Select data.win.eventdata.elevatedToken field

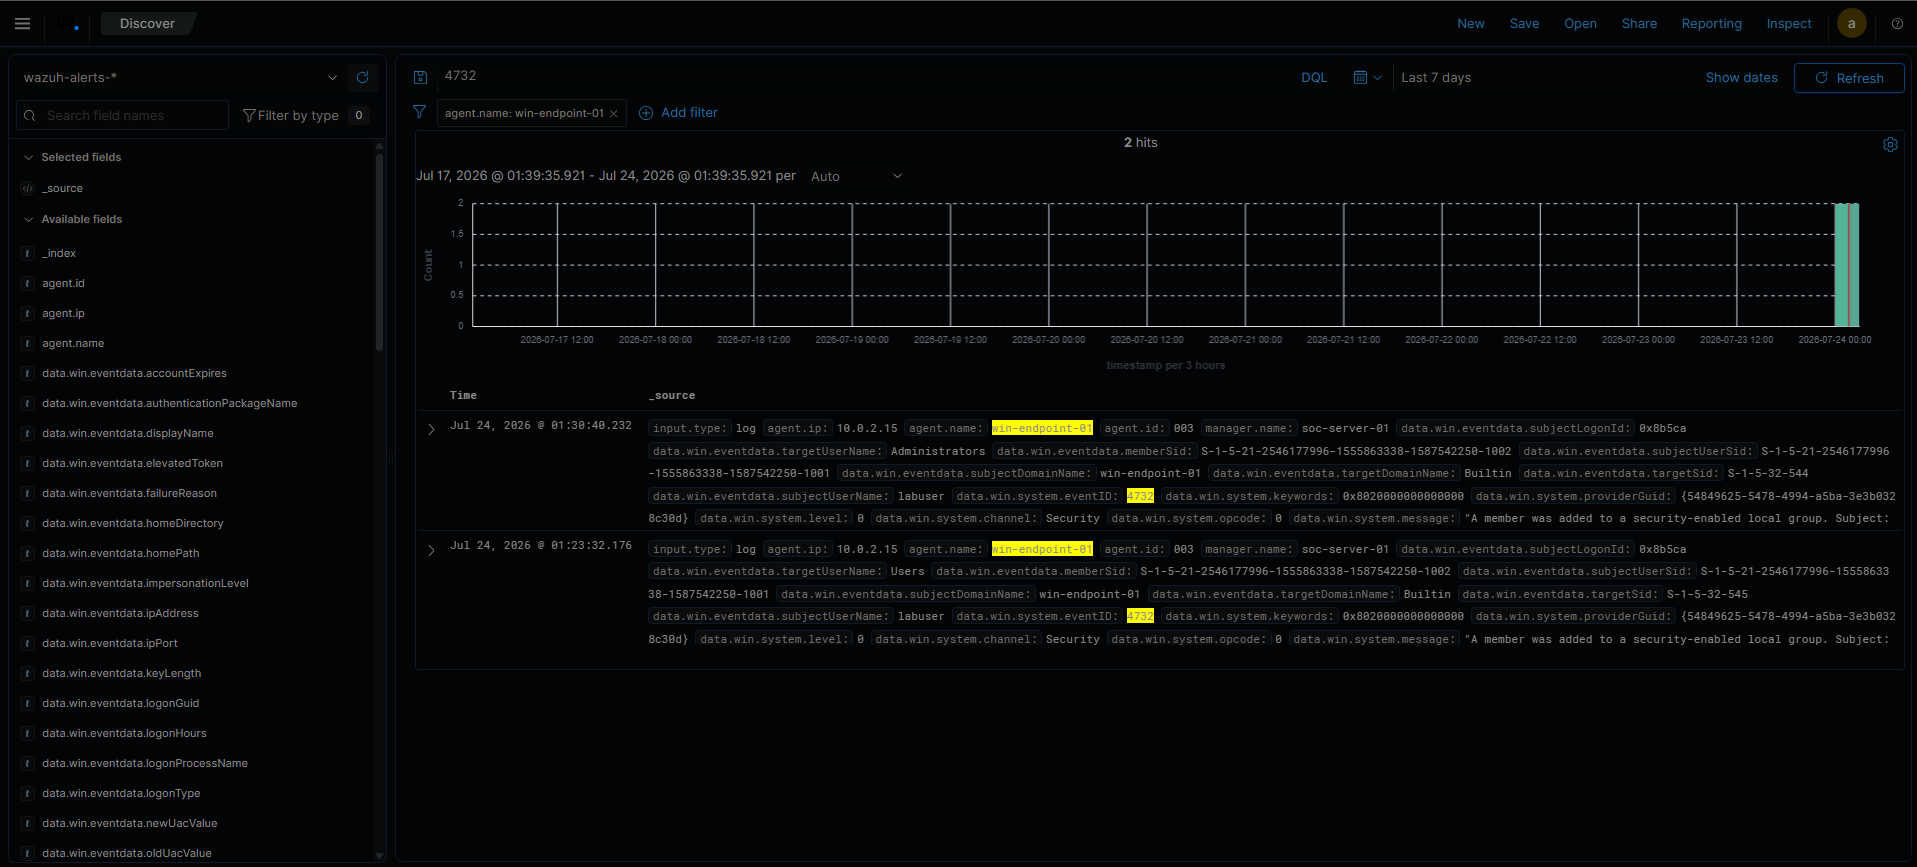point(132,463)
